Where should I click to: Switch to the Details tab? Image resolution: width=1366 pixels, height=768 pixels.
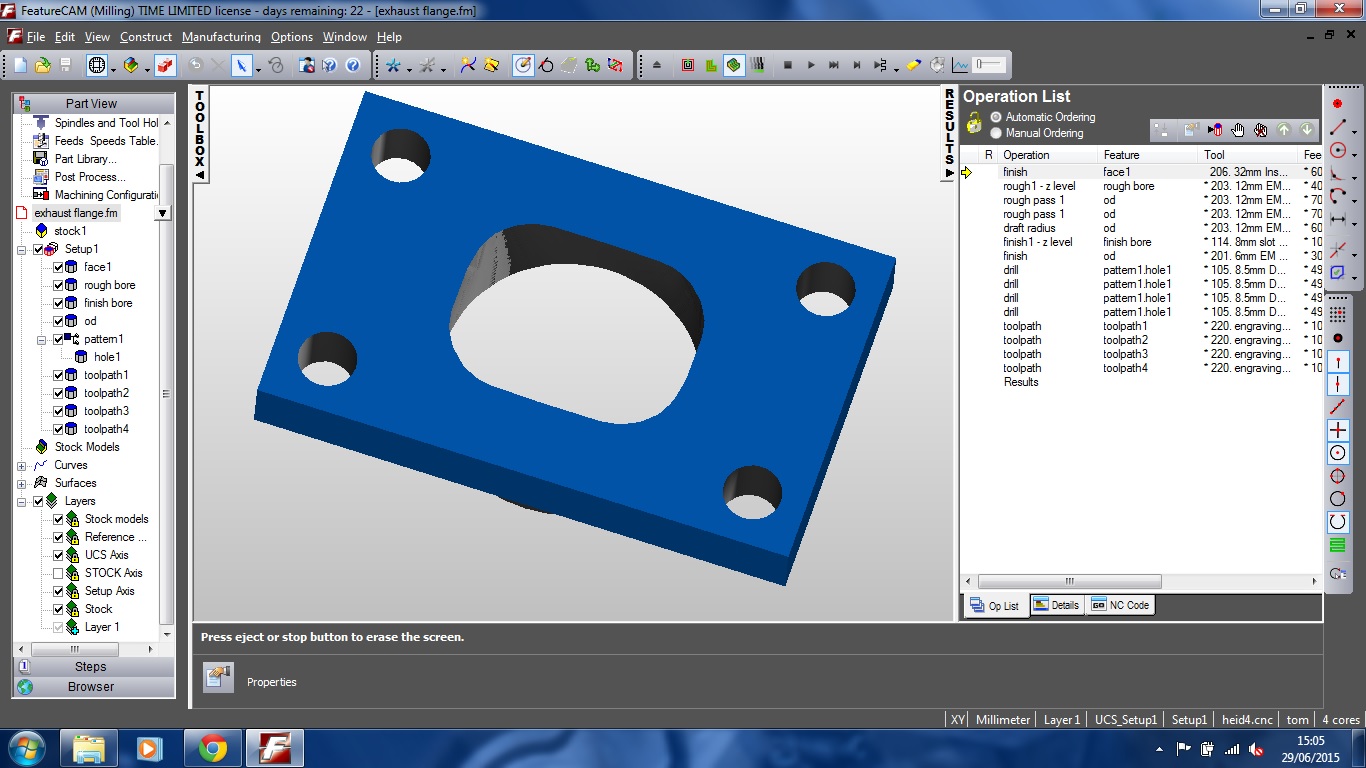[1055, 605]
